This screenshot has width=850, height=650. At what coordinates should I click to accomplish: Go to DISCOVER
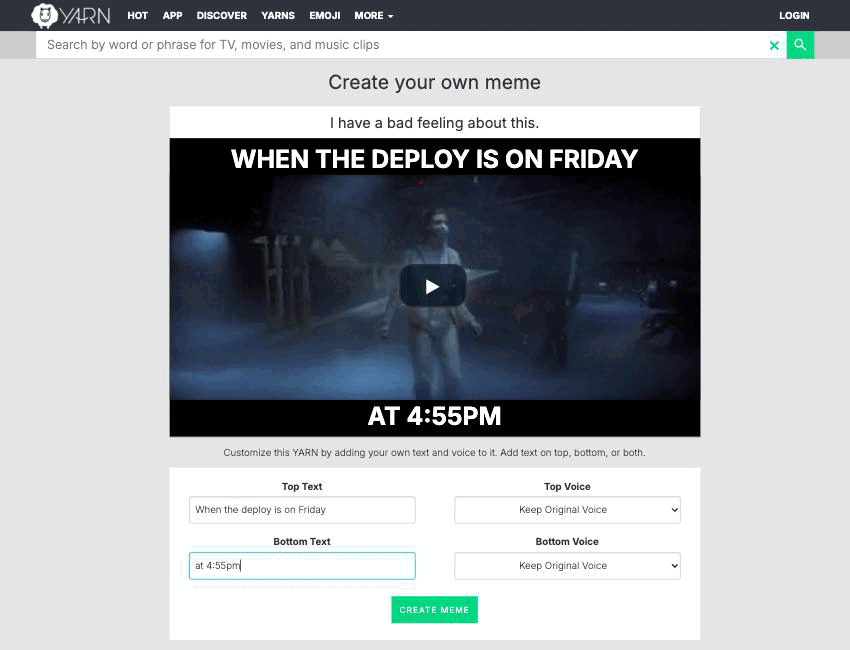pos(222,16)
